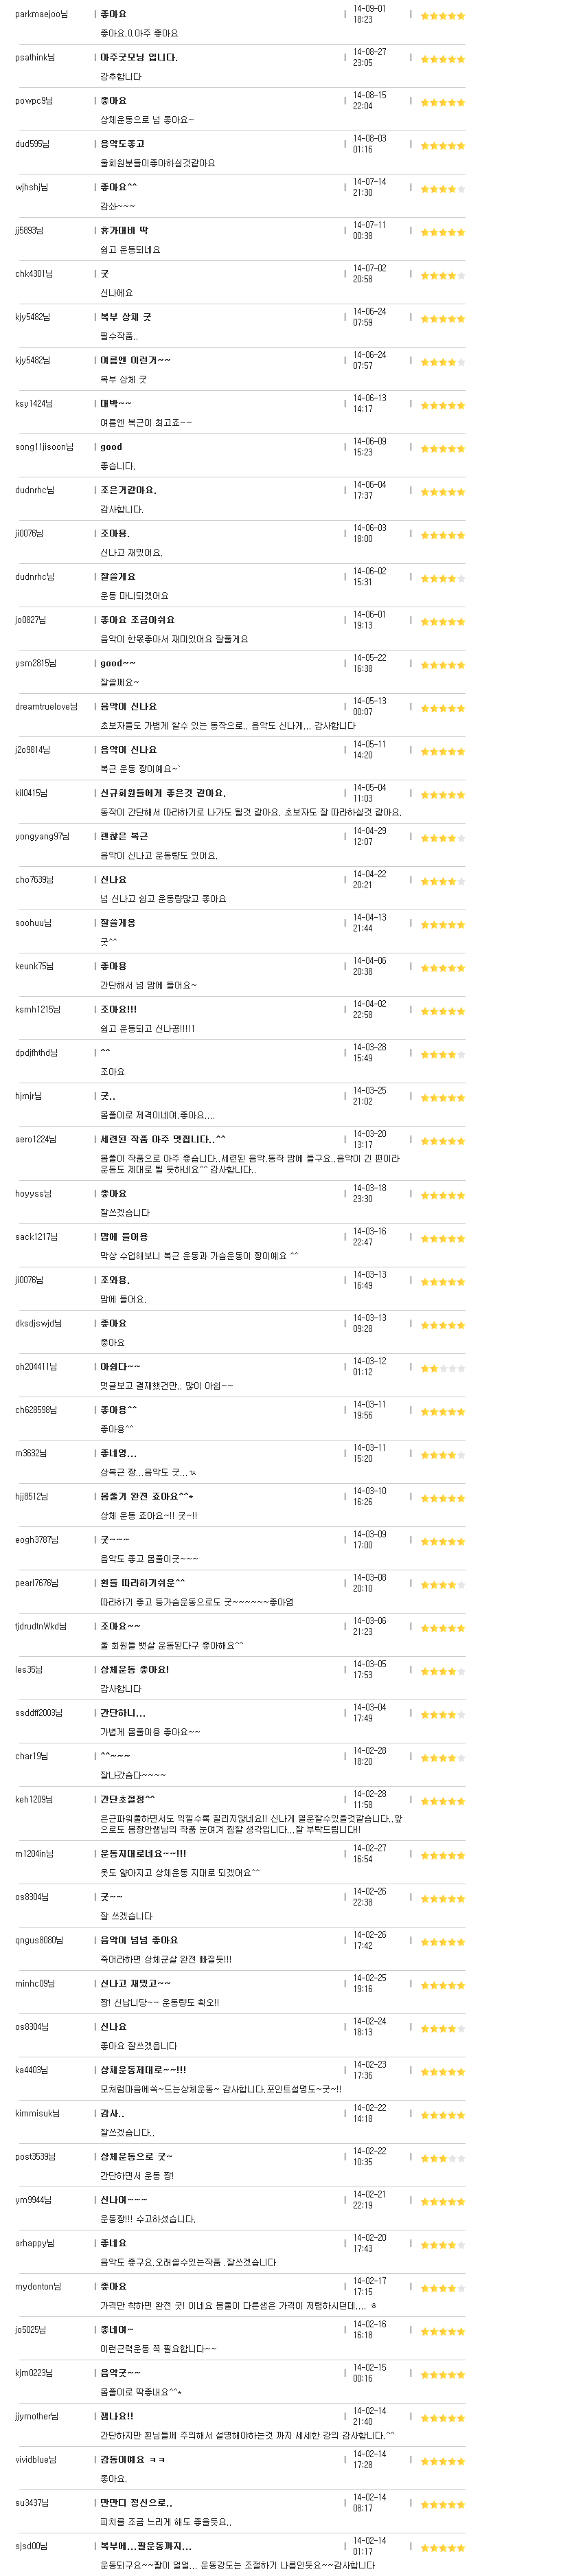Click the star rating on chk4301's review

[442, 276]
